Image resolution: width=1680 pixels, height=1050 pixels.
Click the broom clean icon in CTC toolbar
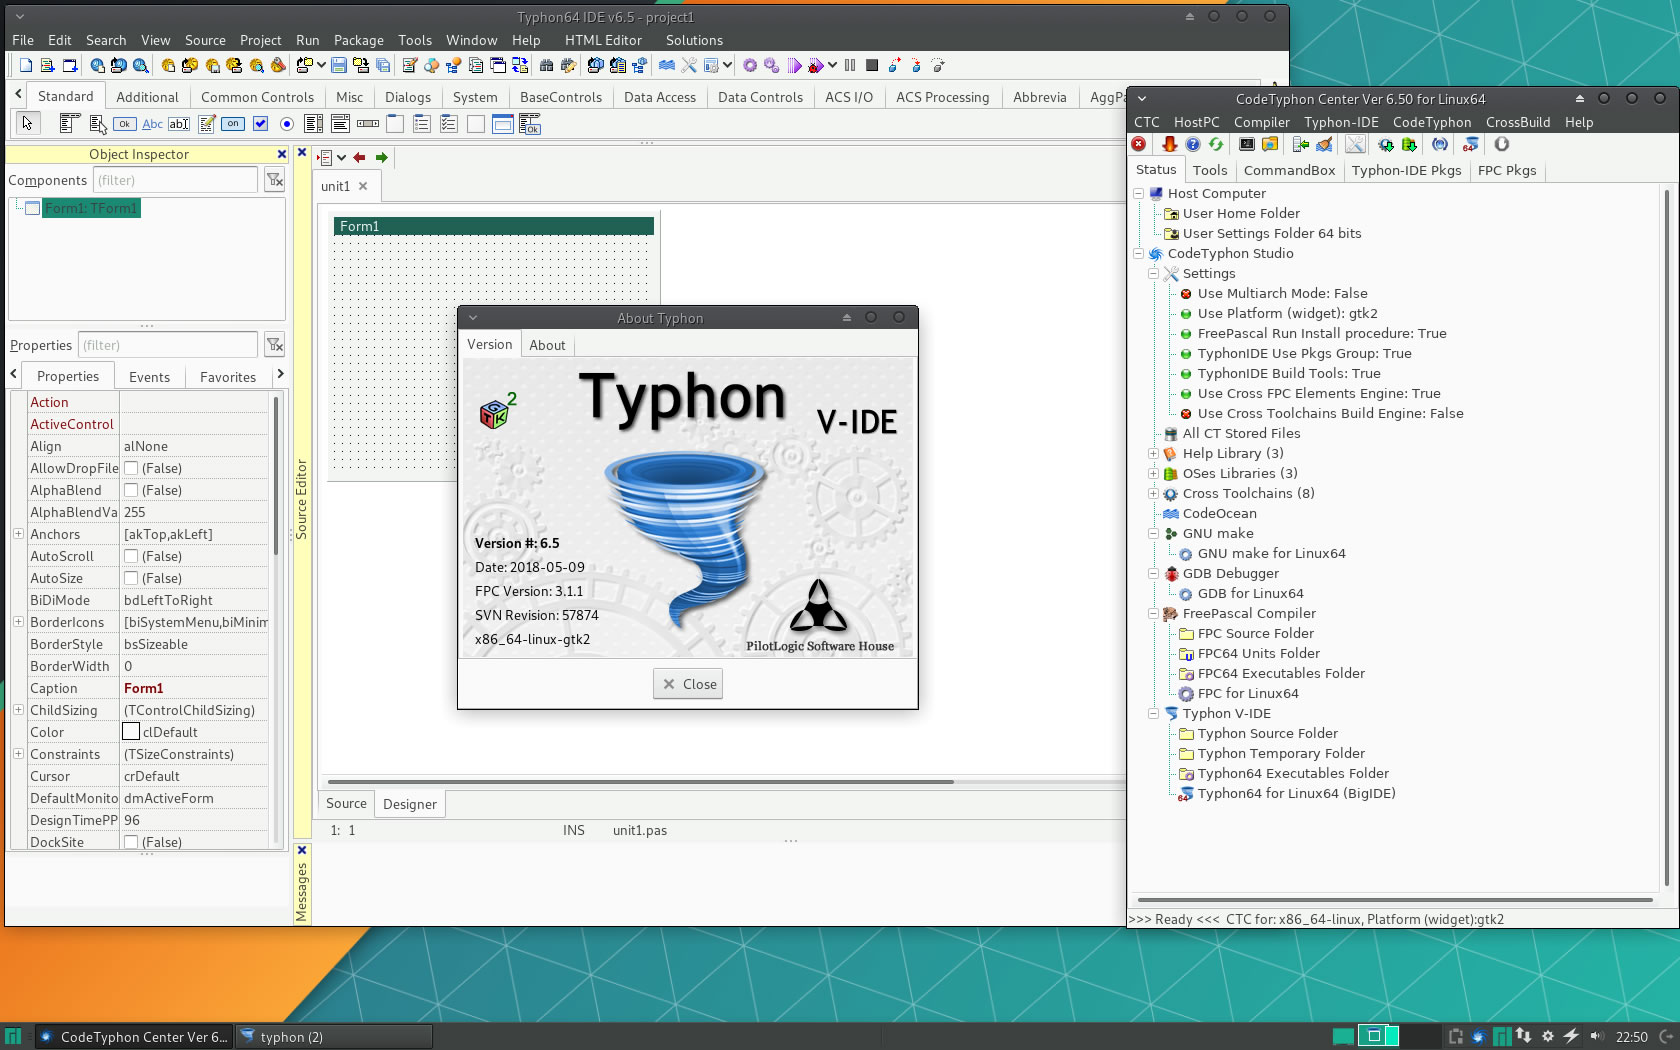click(1324, 144)
